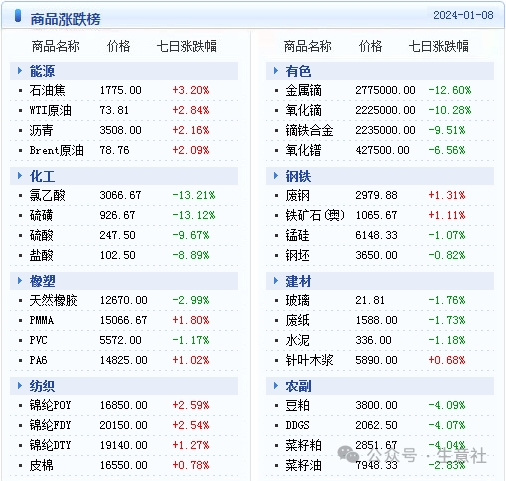
Task: Select the PVC commodity name
Action: (38, 340)
